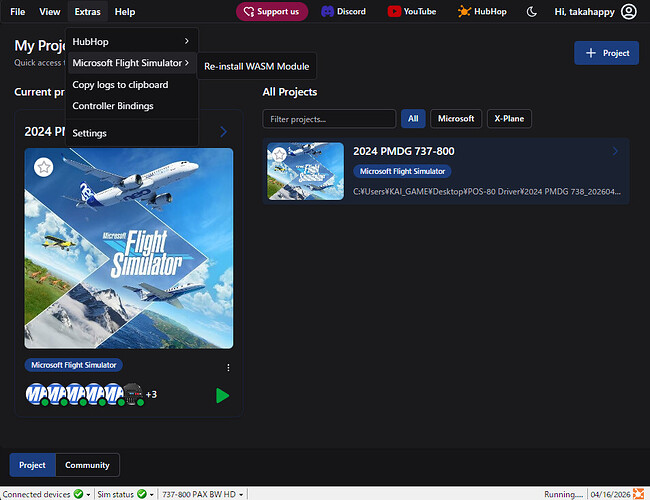650x500 pixels.
Task: Open the HubHop link in header
Action: pyautogui.click(x=482, y=12)
